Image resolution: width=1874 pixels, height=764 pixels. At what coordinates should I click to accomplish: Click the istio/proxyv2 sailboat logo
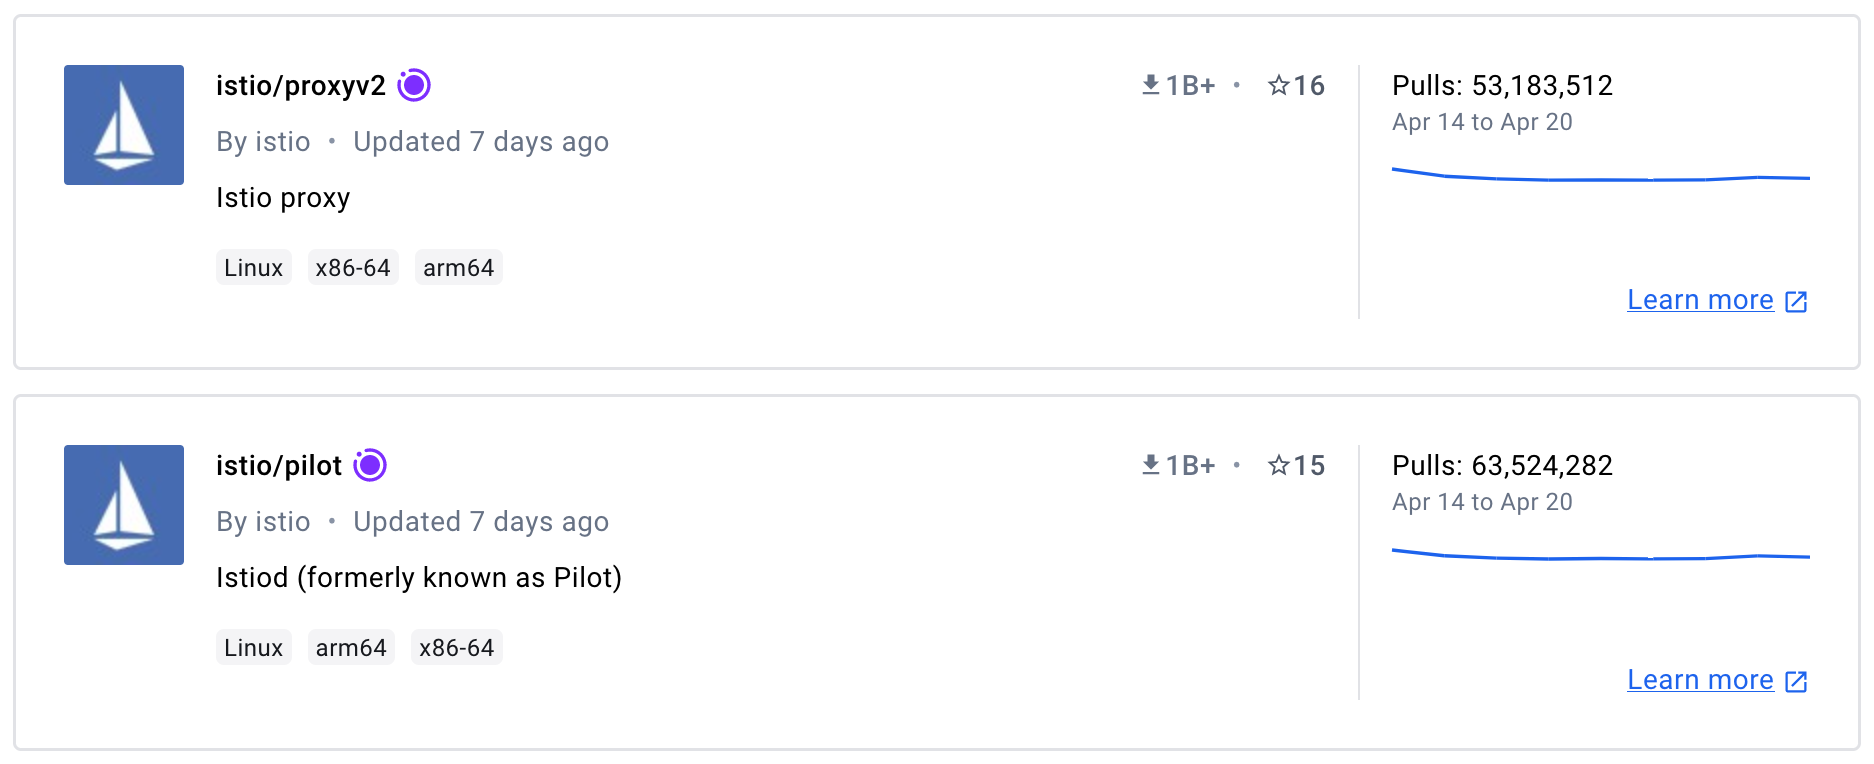pos(124,125)
